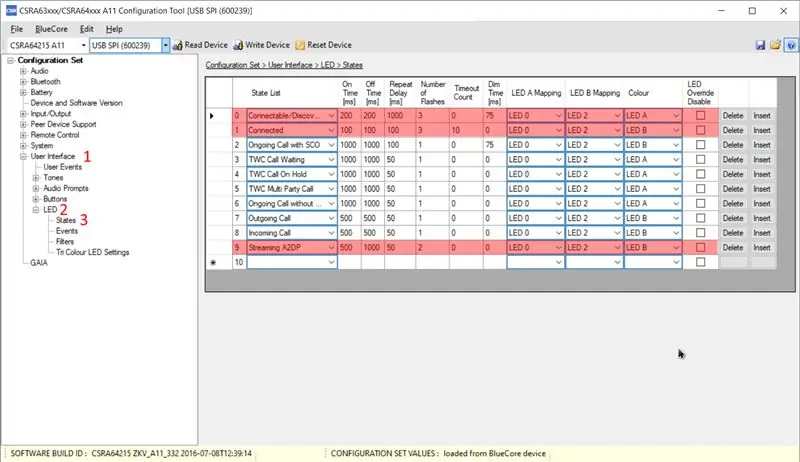This screenshot has width=800, height=462.
Task: Click the Reset Device toolbar icon
Action: click(x=300, y=45)
